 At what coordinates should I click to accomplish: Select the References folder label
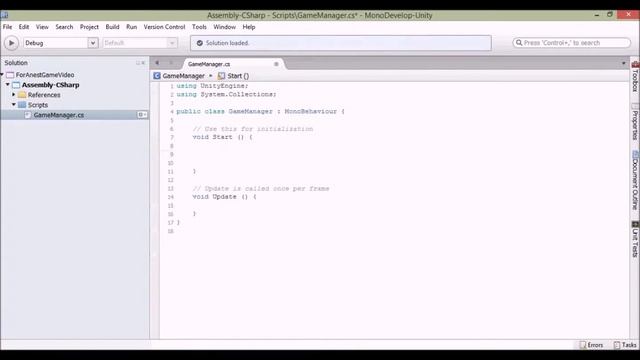[44, 95]
